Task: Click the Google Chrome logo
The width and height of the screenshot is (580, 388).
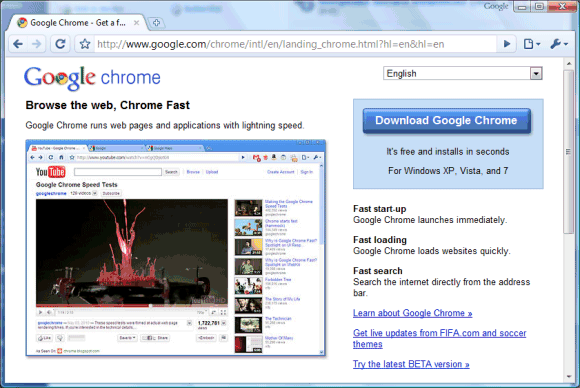Action: coord(92,78)
